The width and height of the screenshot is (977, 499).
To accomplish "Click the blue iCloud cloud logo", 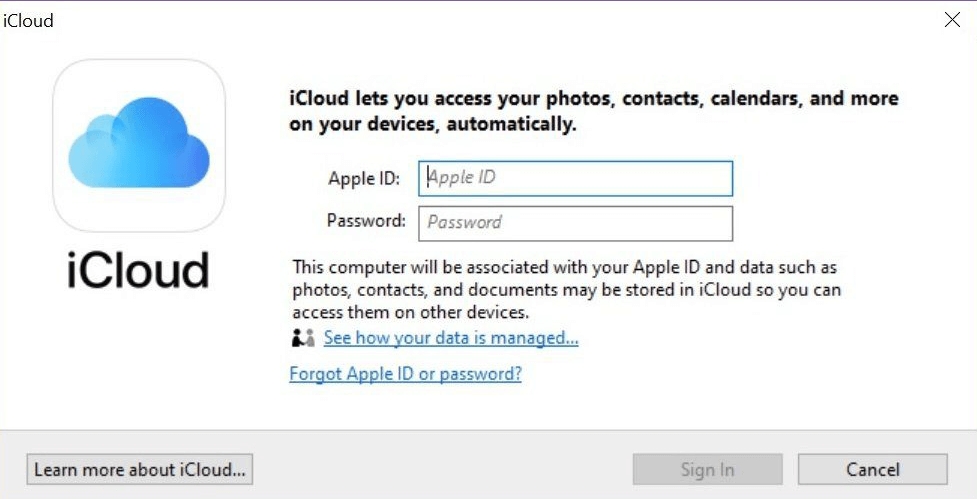I will pyautogui.click(x=139, y=145).
